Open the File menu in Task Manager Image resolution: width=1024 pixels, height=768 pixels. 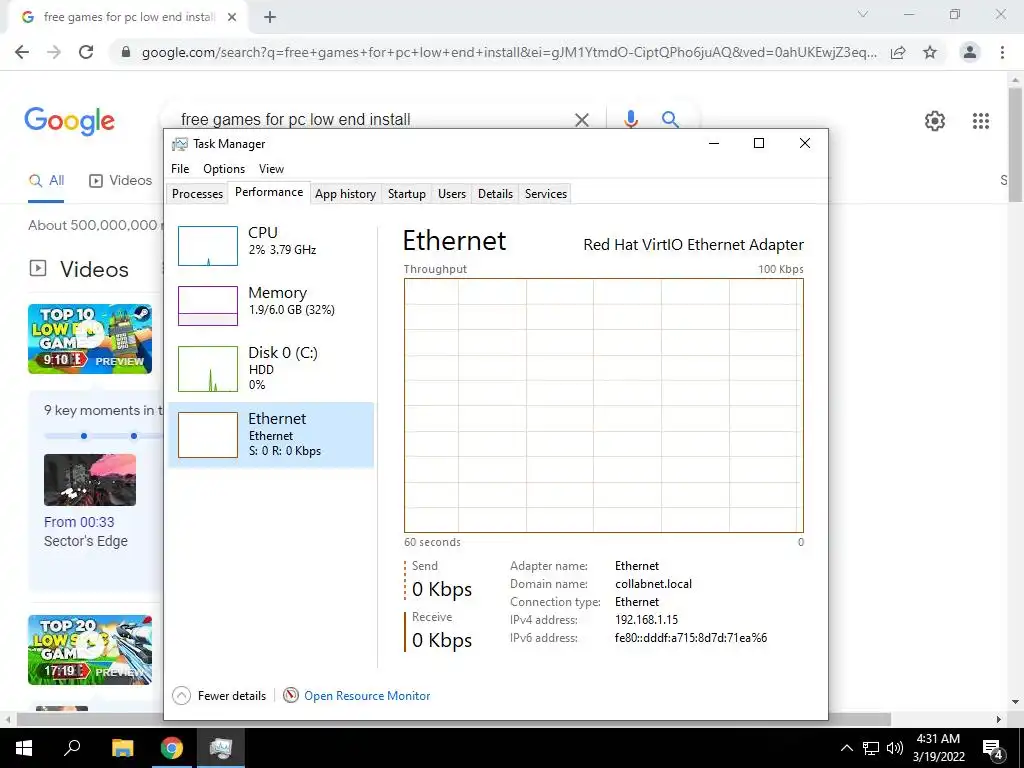click(x=180, y=168)
